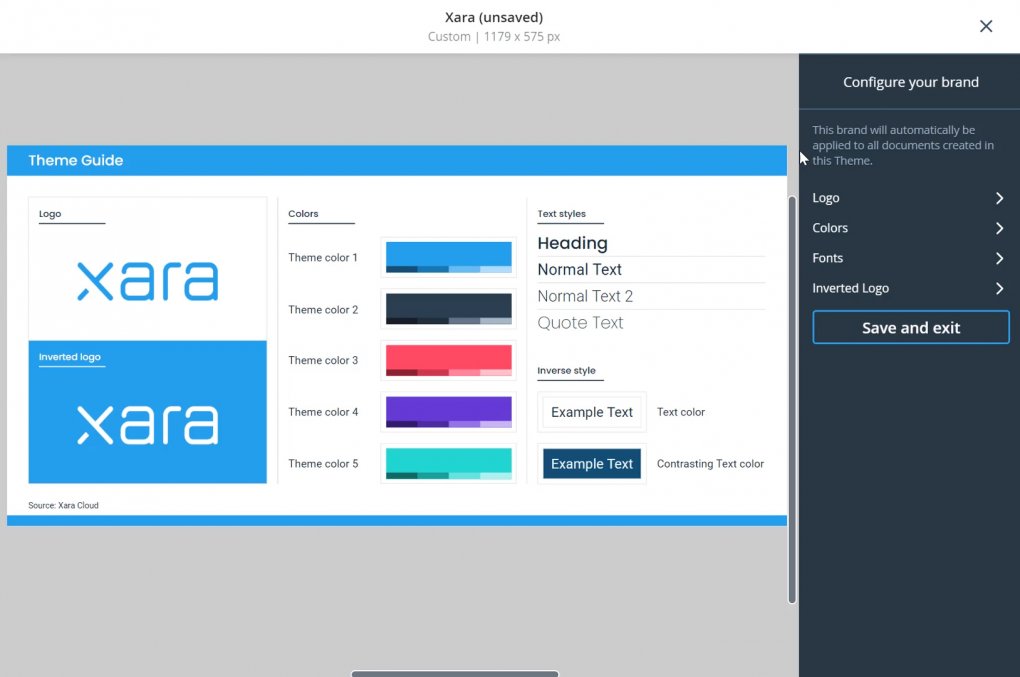Click the vertical scrollbar beside the preview
1020x677 pixels.
792,399
